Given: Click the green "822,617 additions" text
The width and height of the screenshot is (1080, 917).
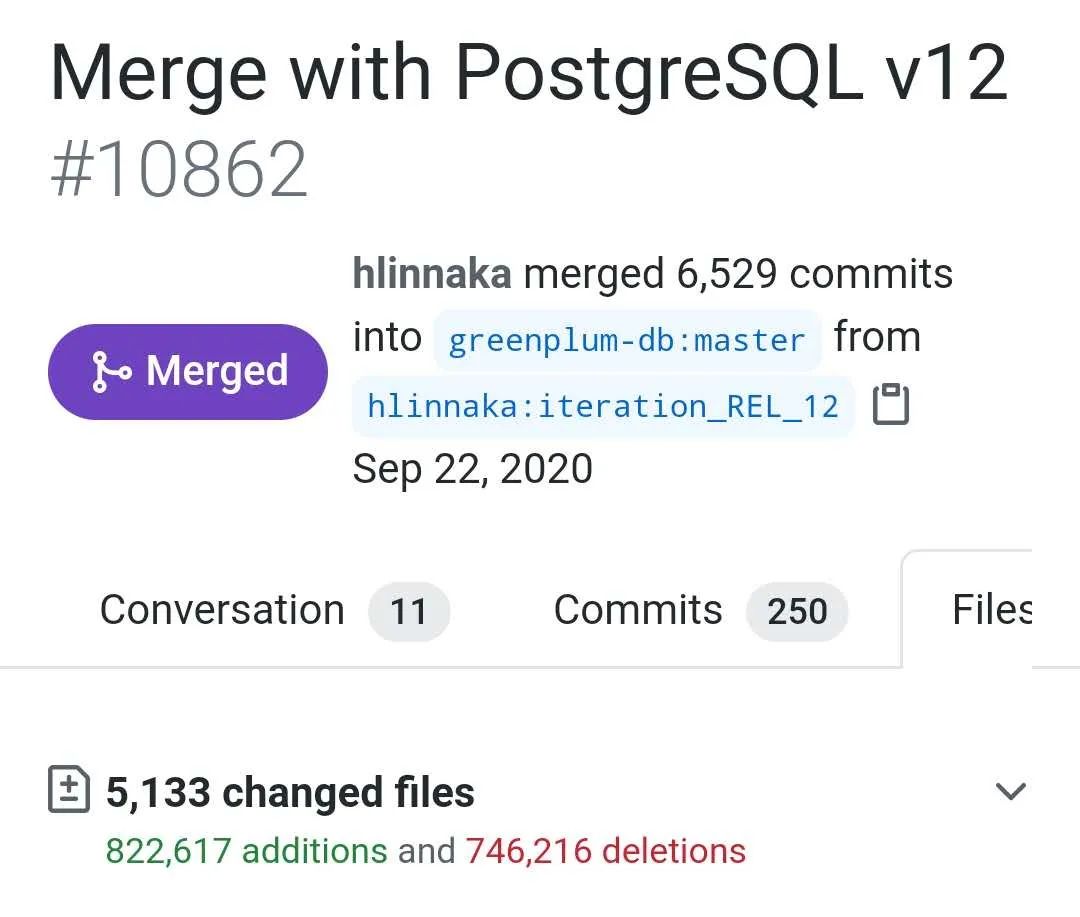Looking at the screenshot, I should pos(246,851).
